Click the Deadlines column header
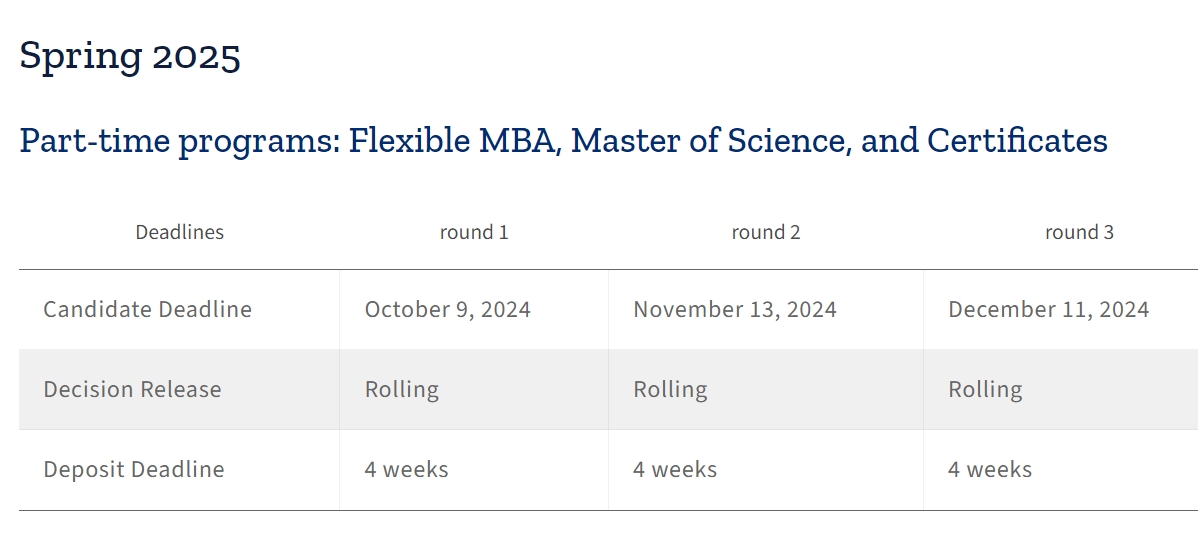Screen dimensions: 1198x535 180,232
